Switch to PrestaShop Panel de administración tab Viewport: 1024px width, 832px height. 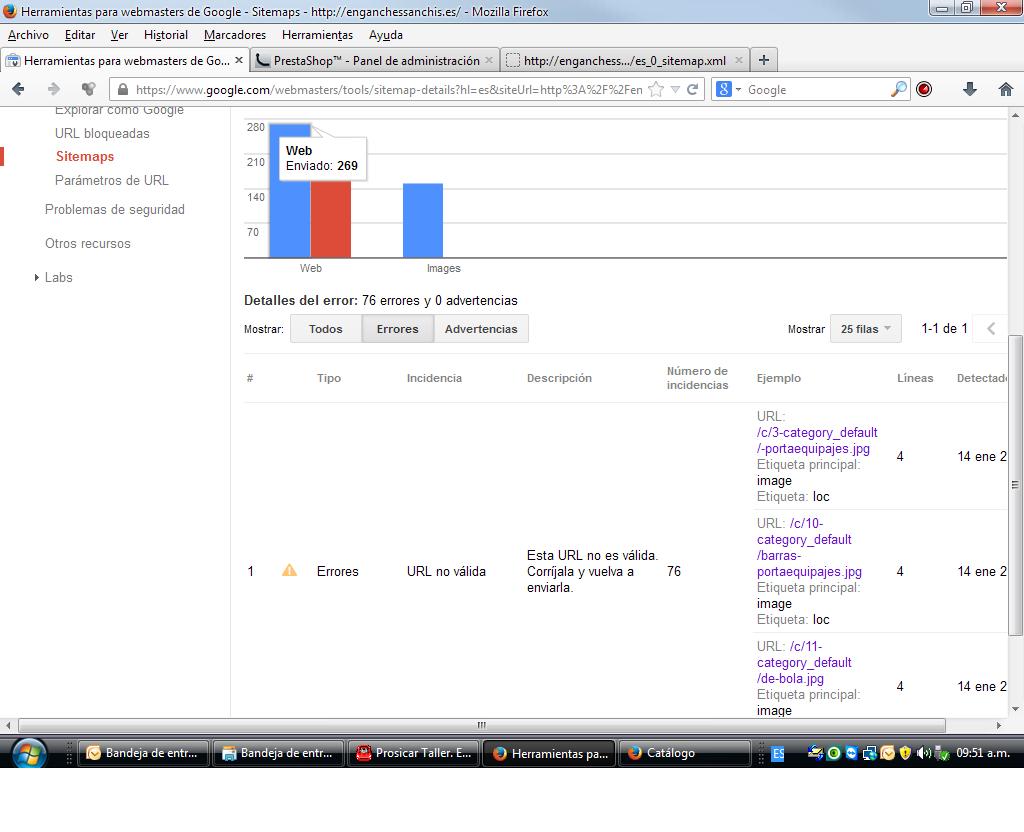pyautogui.click(x=375, y=60)
